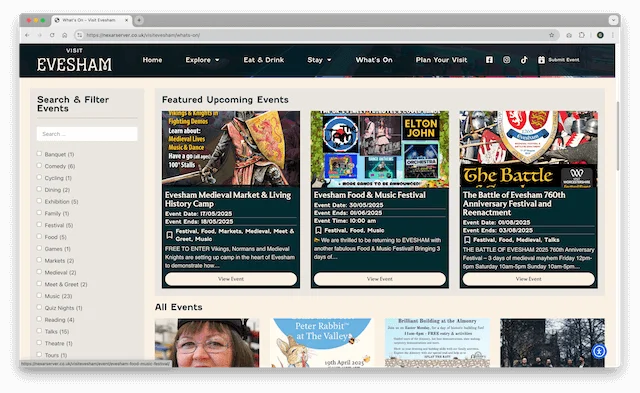The image size is (640, 393).
Task: Click the bookmark icon on Battle of Evesham card
Action: (x=467, y=240)
